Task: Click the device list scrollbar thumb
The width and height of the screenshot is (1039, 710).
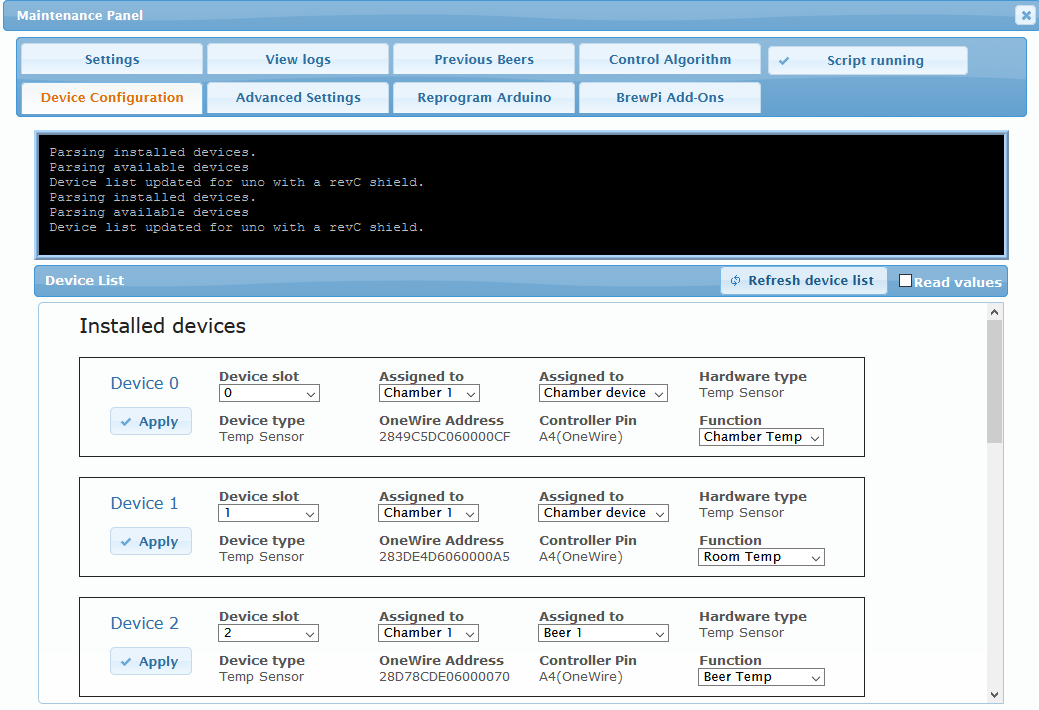Action: point(994,381)
